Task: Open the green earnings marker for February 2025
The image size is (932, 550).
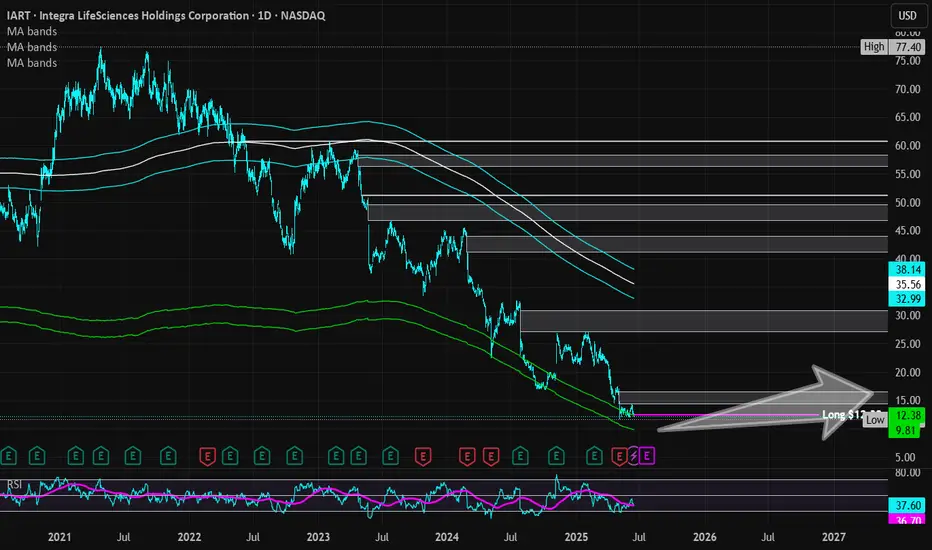Action: [594, 456]
